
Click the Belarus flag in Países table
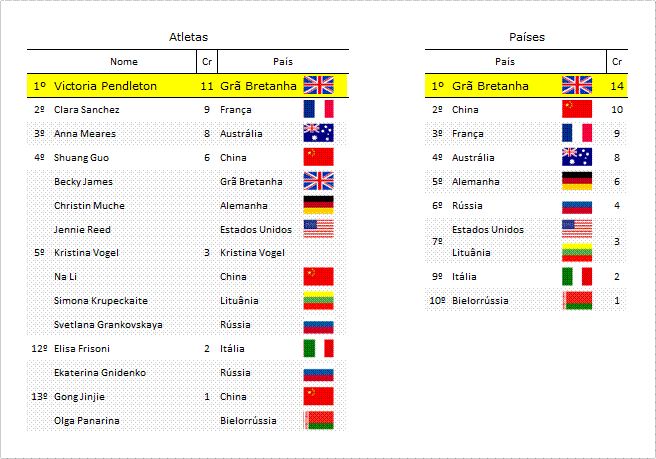click(577, 300)
